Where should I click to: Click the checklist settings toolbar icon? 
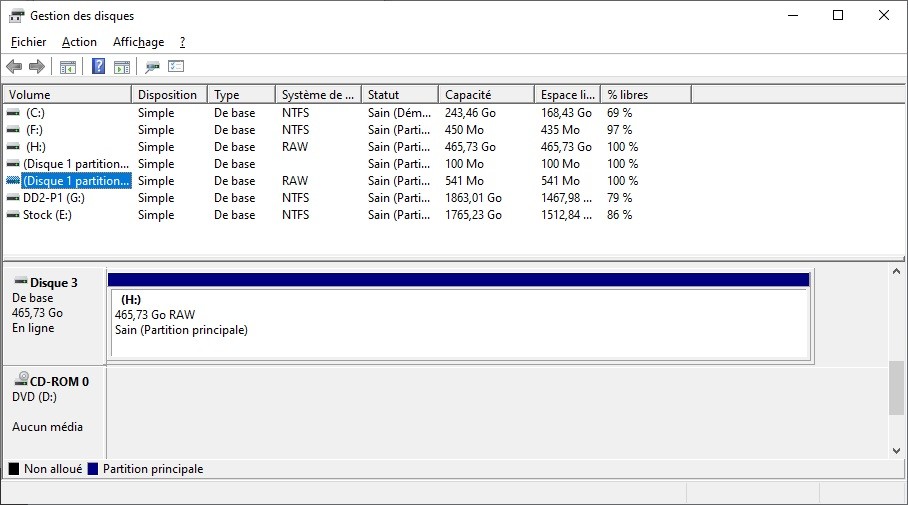pos(176,67)
